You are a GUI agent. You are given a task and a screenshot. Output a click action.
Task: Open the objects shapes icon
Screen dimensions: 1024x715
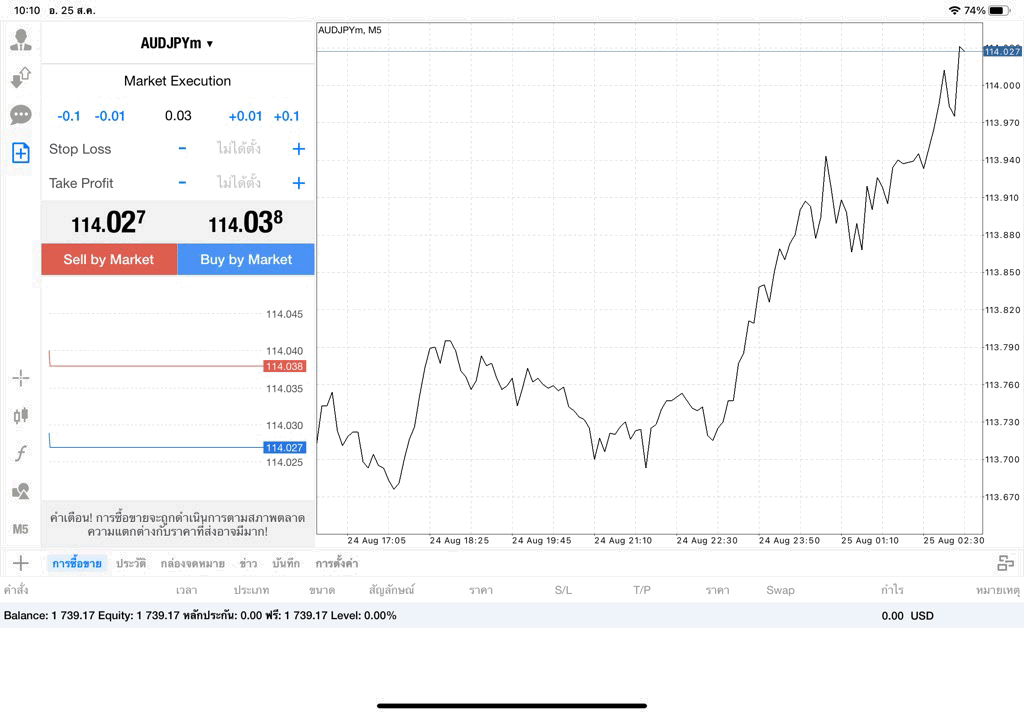point(21,490)
